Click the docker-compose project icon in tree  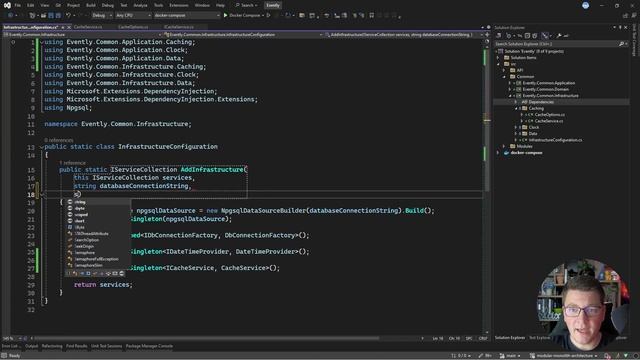pyautogui.click(x=507, y=153)
